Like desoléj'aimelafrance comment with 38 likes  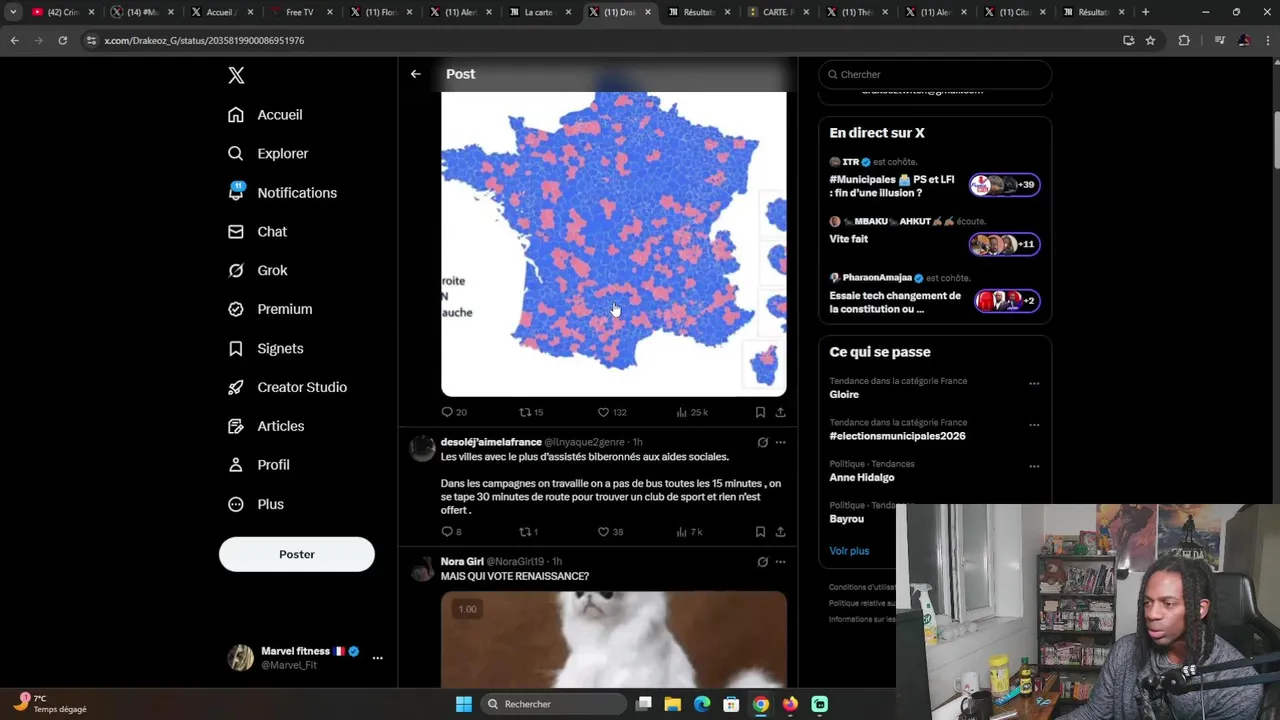click(x=610, y=532)
